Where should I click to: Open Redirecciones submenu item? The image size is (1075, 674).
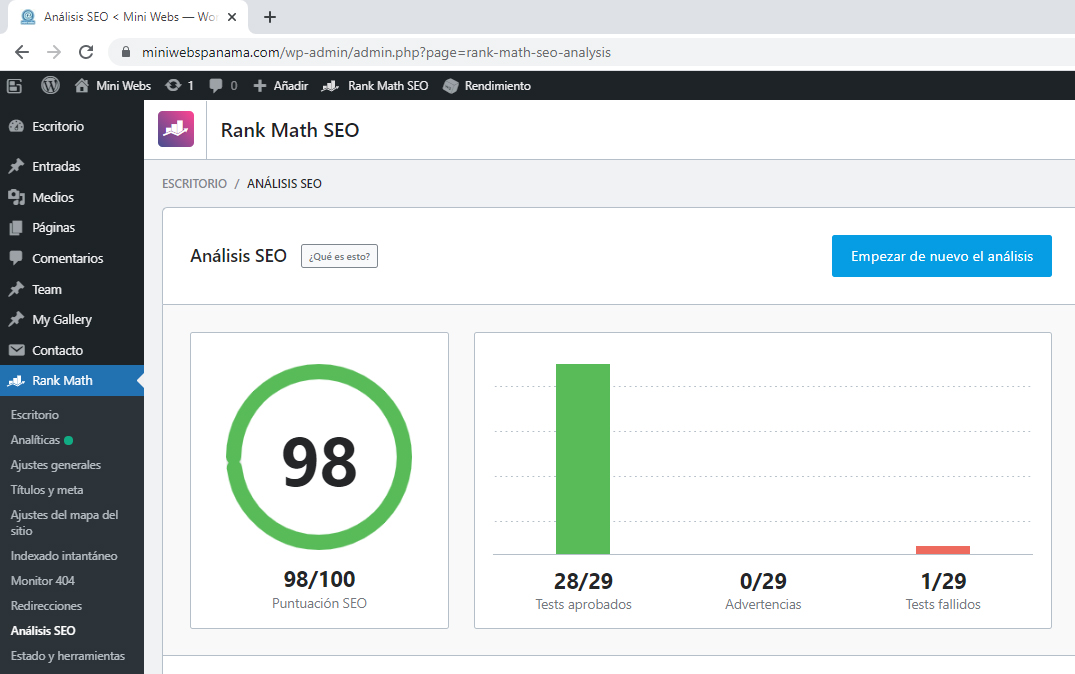pyautogui.click(x=46, y=606)
